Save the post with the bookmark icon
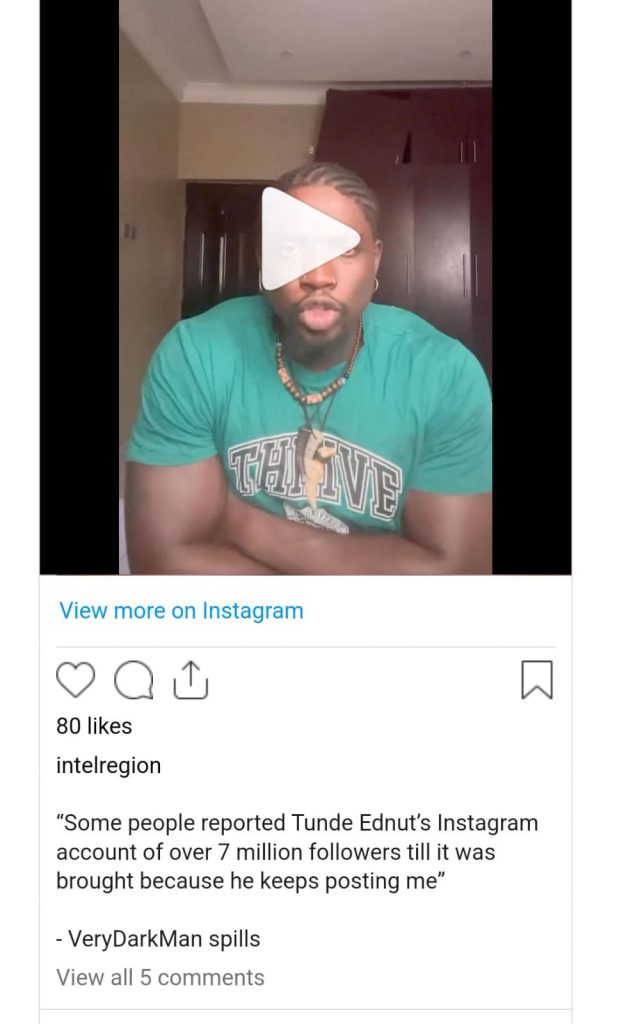The image size is (633, 1024). pos(537,680)
